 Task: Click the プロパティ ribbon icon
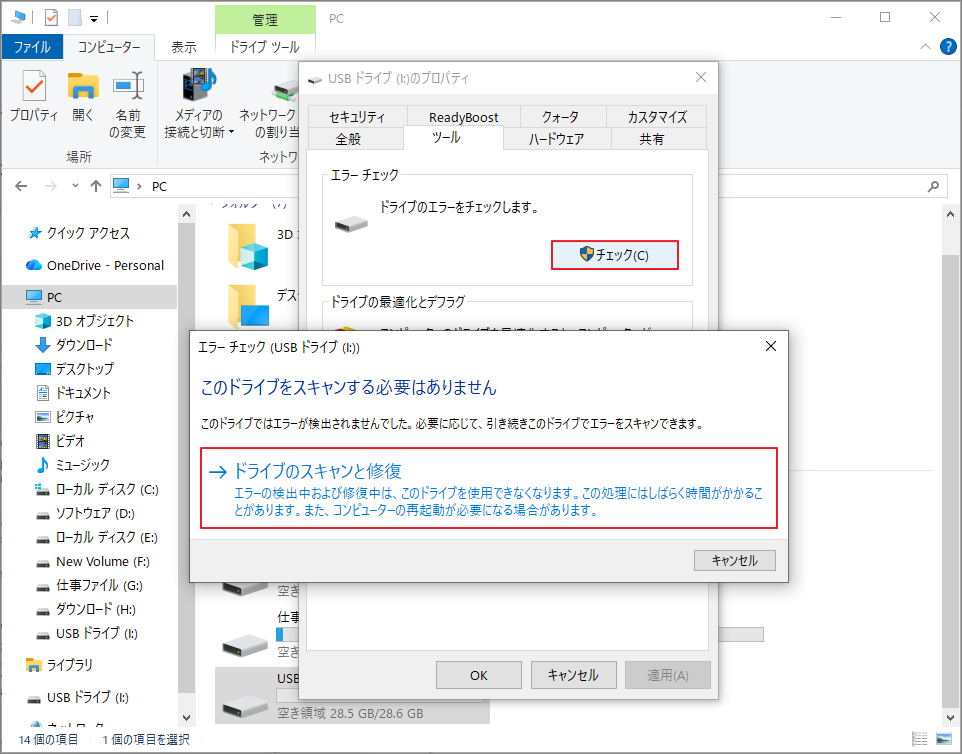[x=34, y=95]
